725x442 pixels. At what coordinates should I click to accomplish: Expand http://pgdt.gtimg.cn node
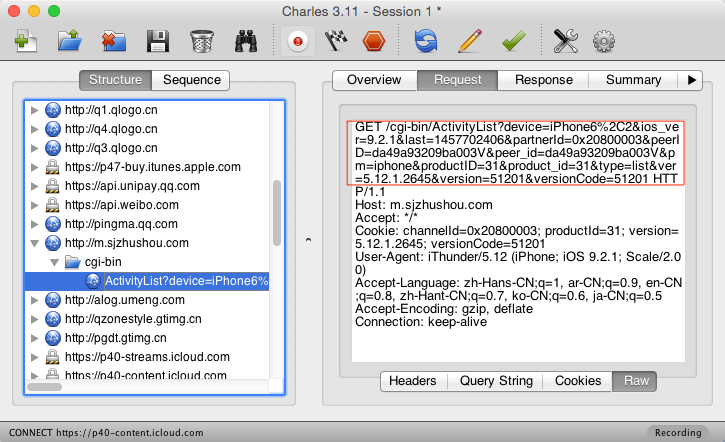pos(34,338)
